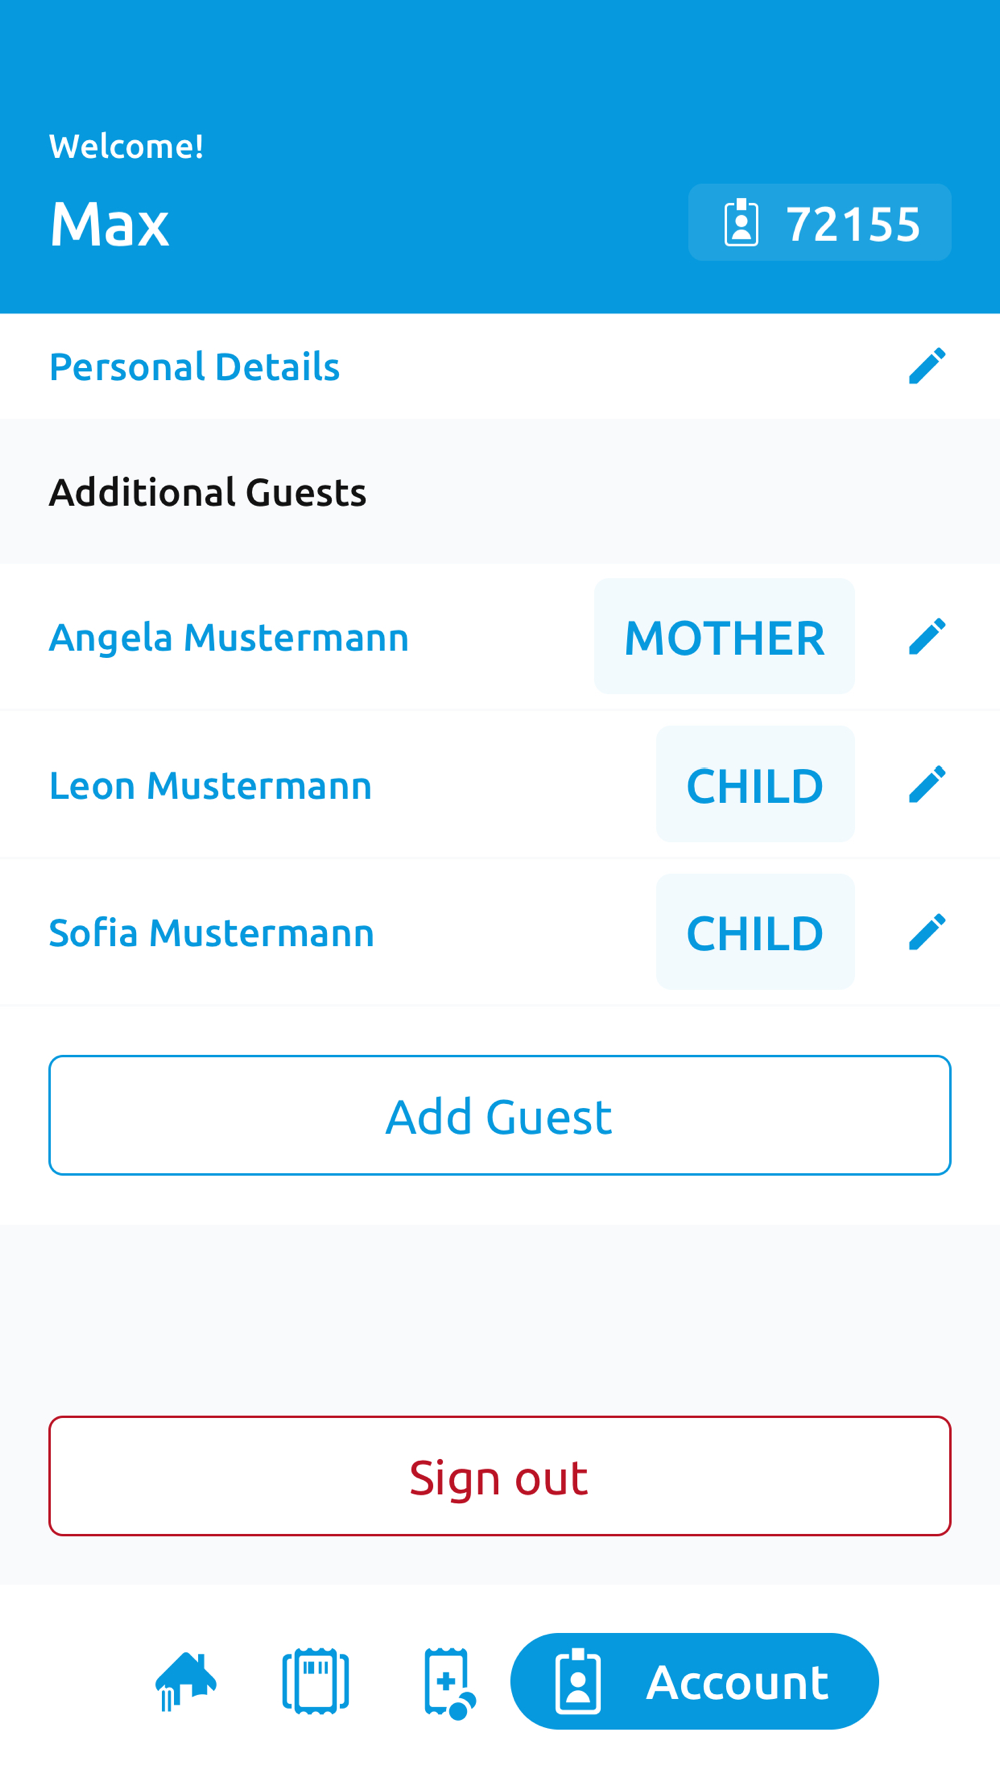This screenshot has width=1000, height=1778.
Task: Click Sofia's CHILD relationship tag
Action: pos(755,933)
